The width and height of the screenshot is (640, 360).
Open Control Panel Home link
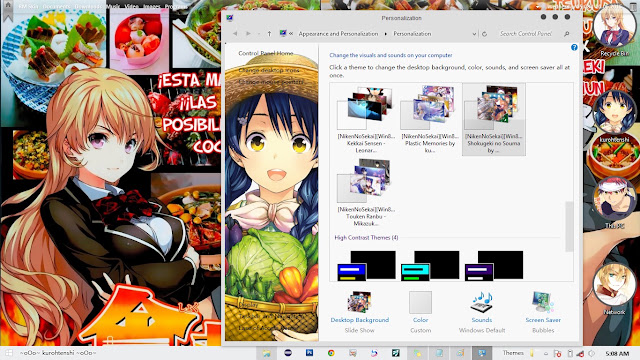click(x=266, y=53)
